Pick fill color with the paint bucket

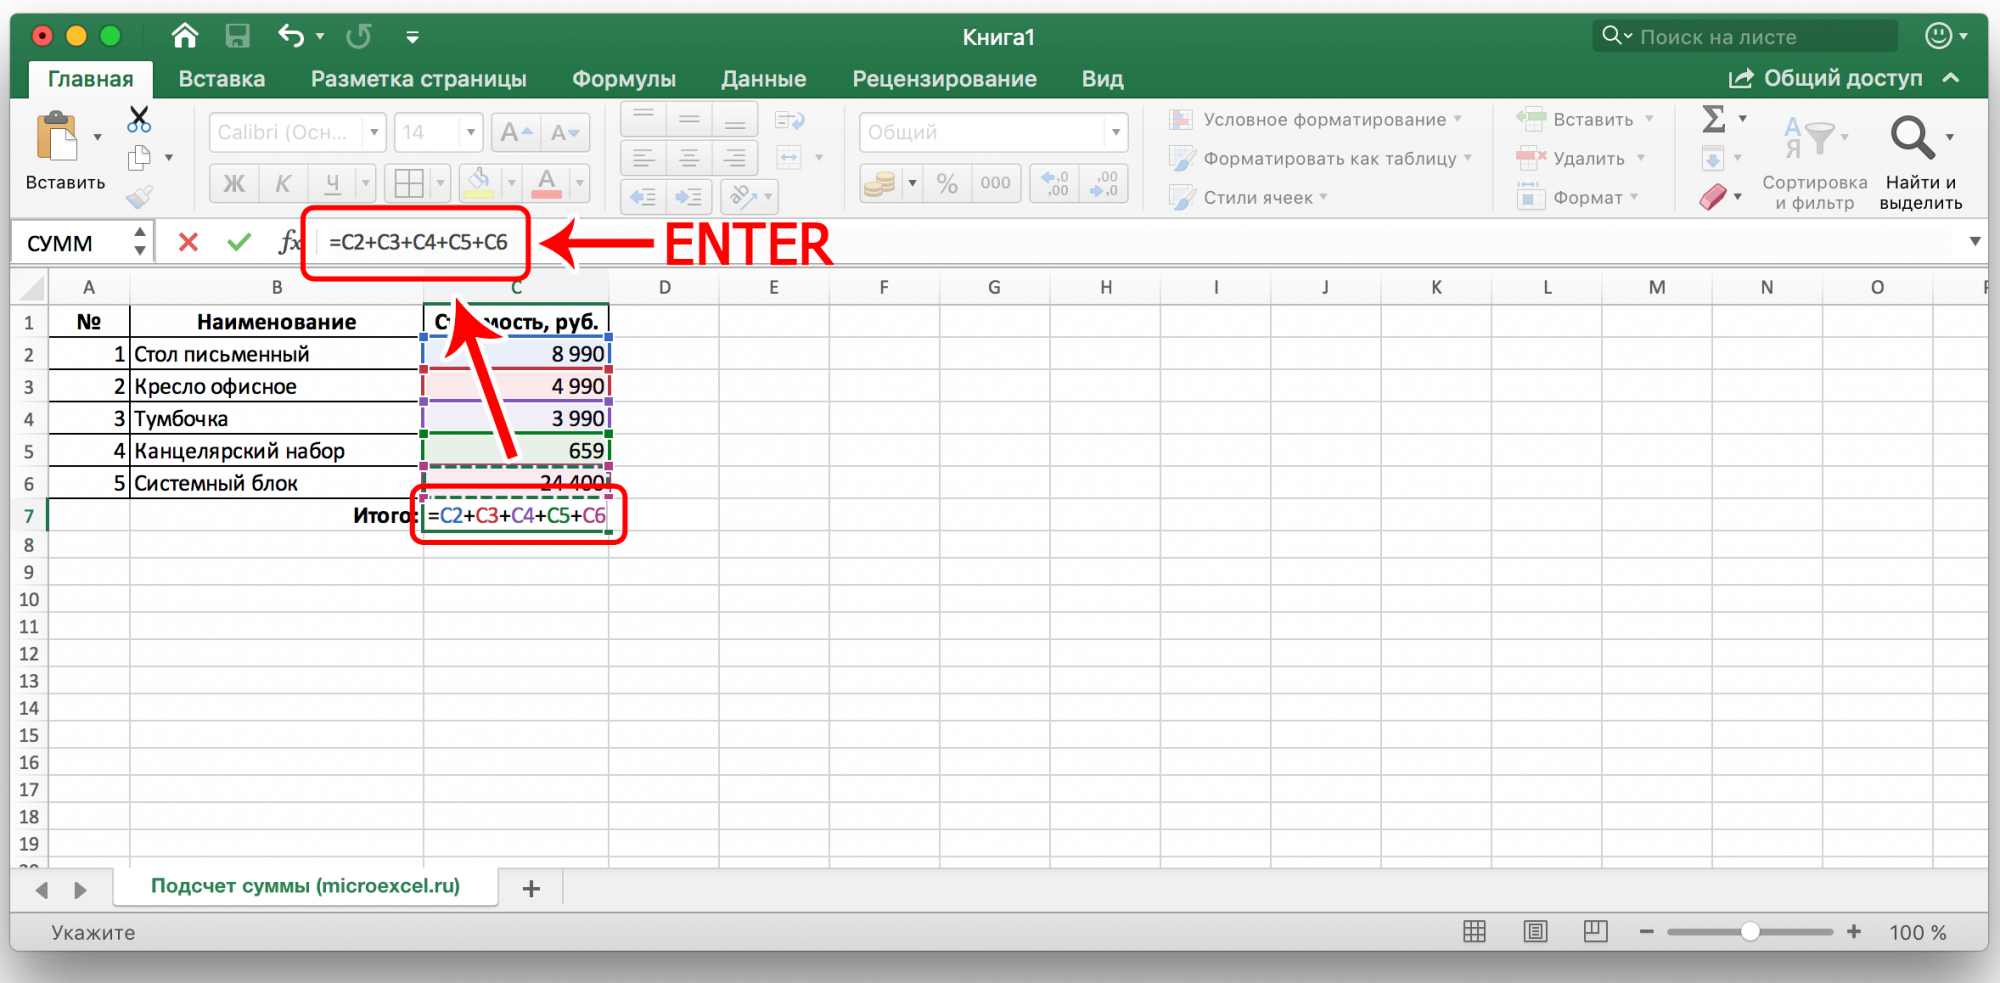[x=479, y=183]
